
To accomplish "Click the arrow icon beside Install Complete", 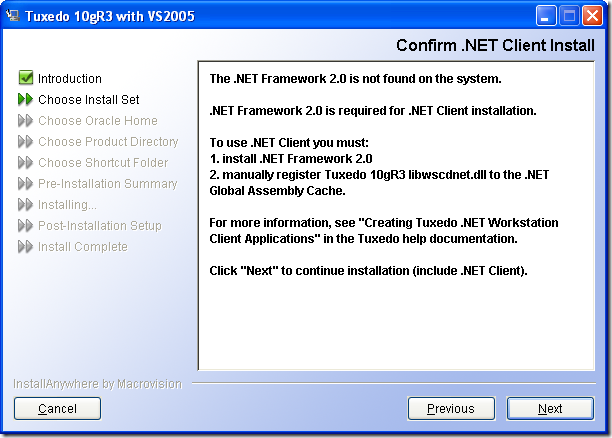I will 26,246.
